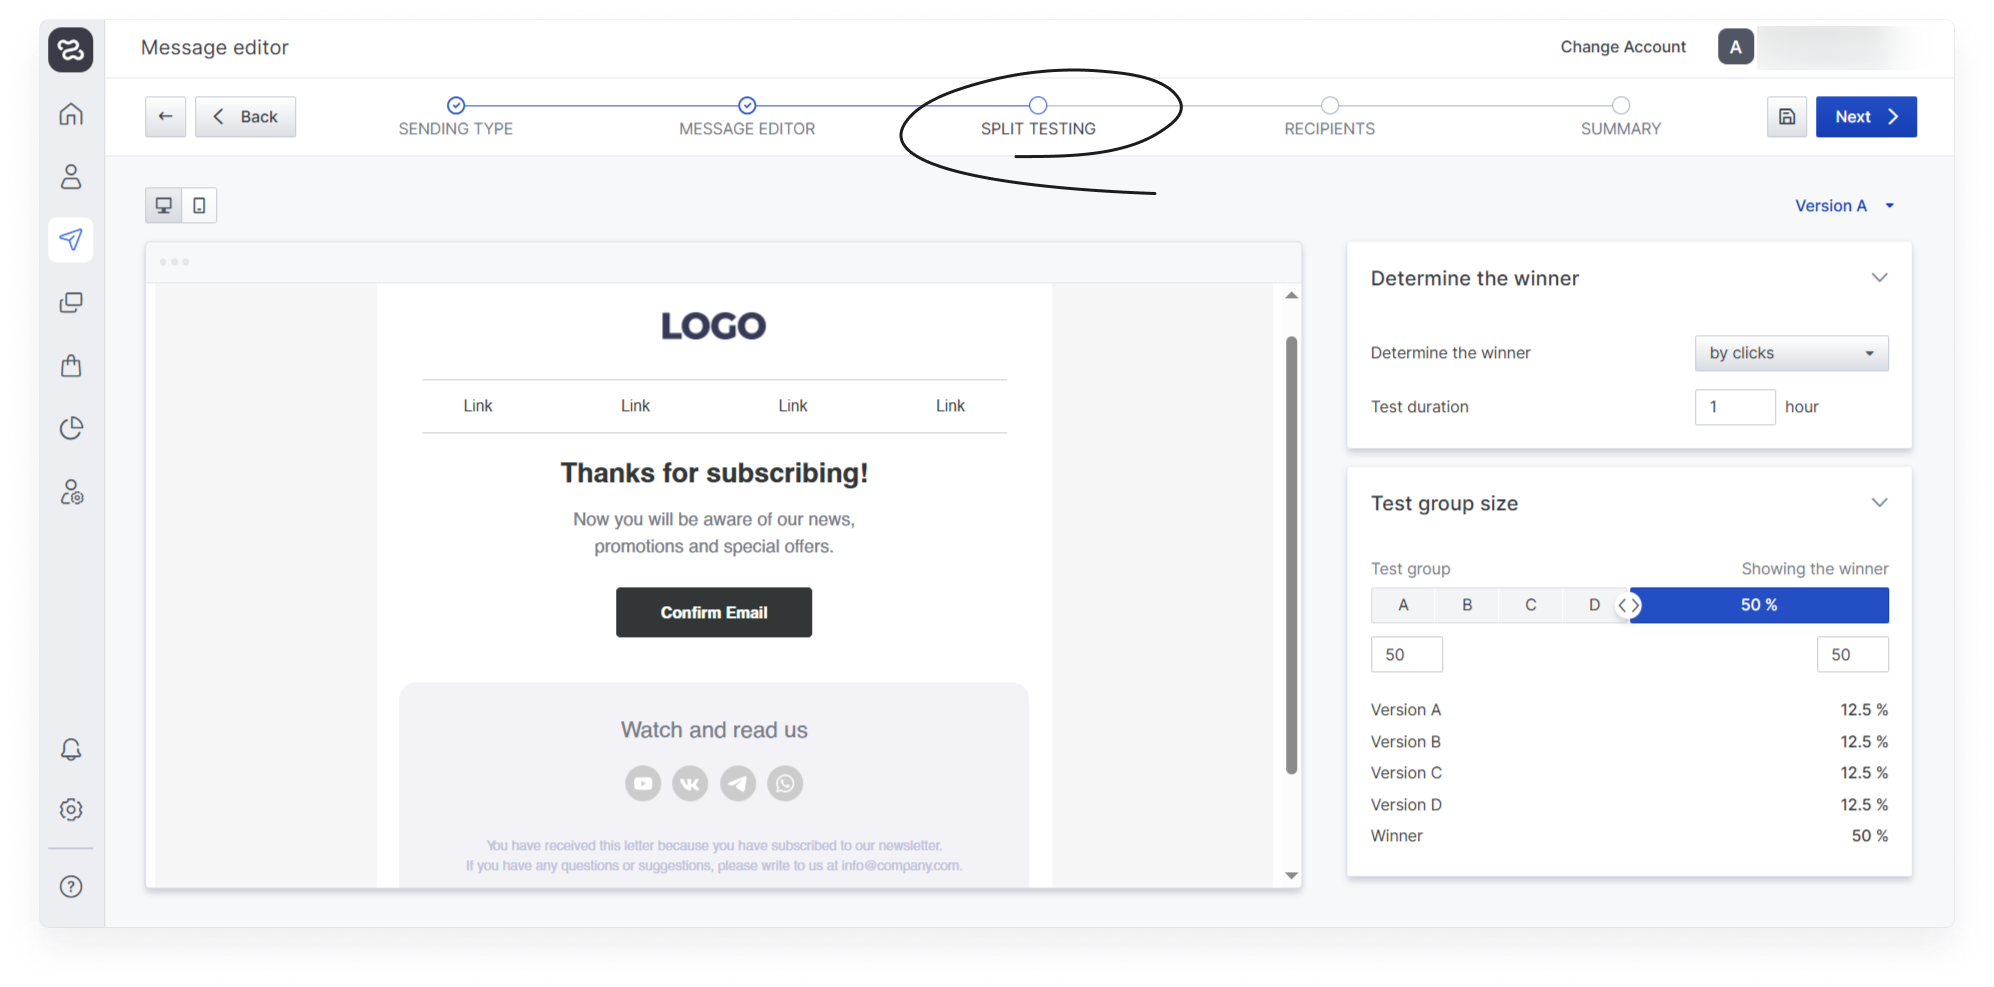Open the notifications bell icon
This screenshot has width=1994, height=987.
(x=71, y=749)
